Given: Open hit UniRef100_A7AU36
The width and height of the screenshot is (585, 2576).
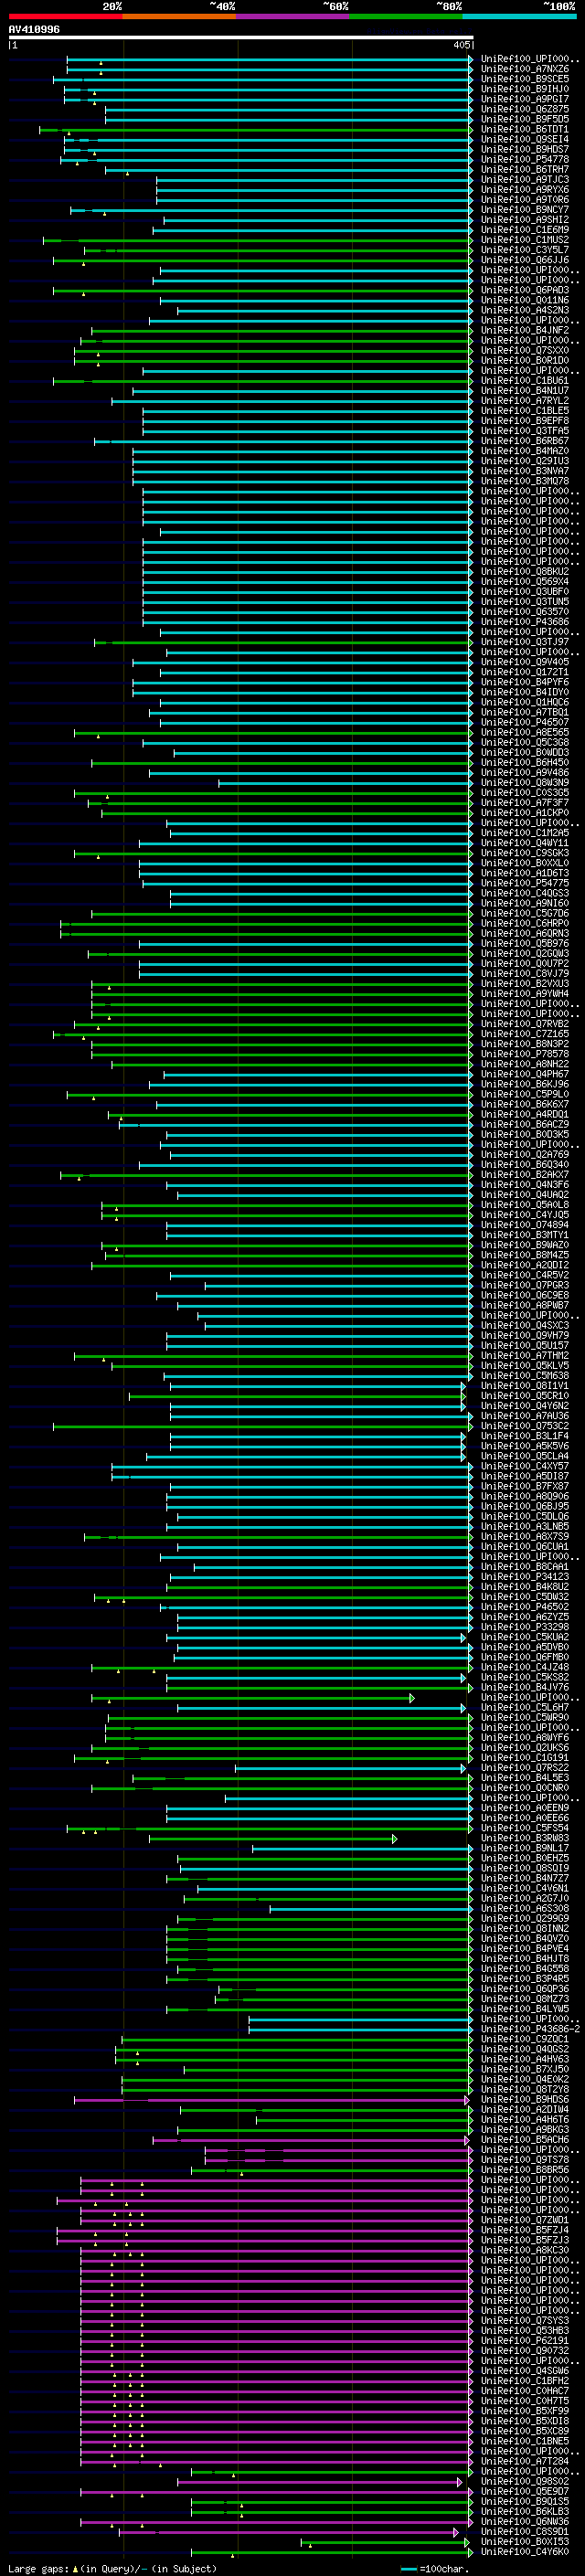Looking at the screenshot, I should (524, 1415).
